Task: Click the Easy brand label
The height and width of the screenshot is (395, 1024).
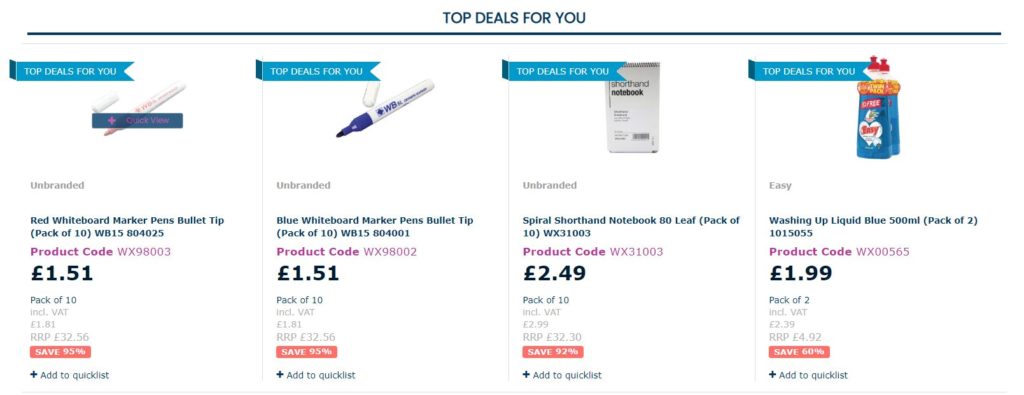Action: 780,185
